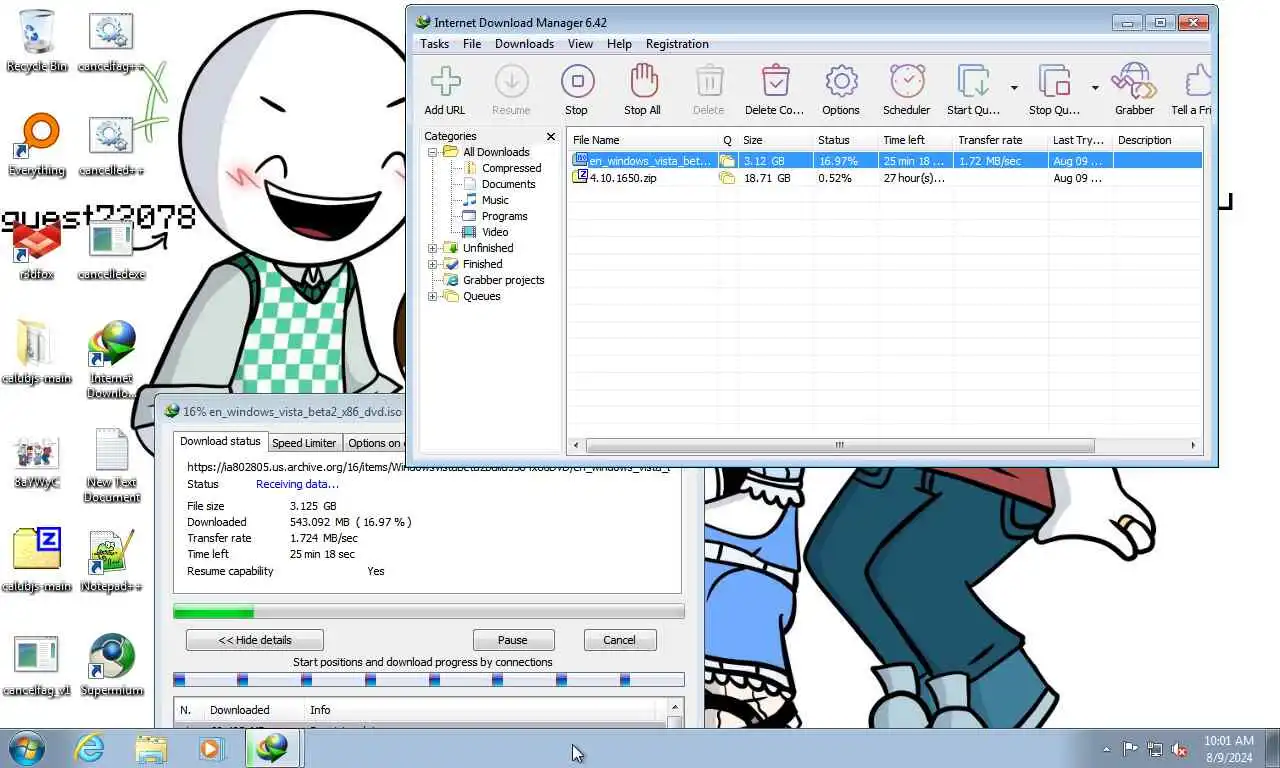The width and height of the screenshot is (1280, 768).
Task: Open the Registration menu
Action: pos(677,44)
